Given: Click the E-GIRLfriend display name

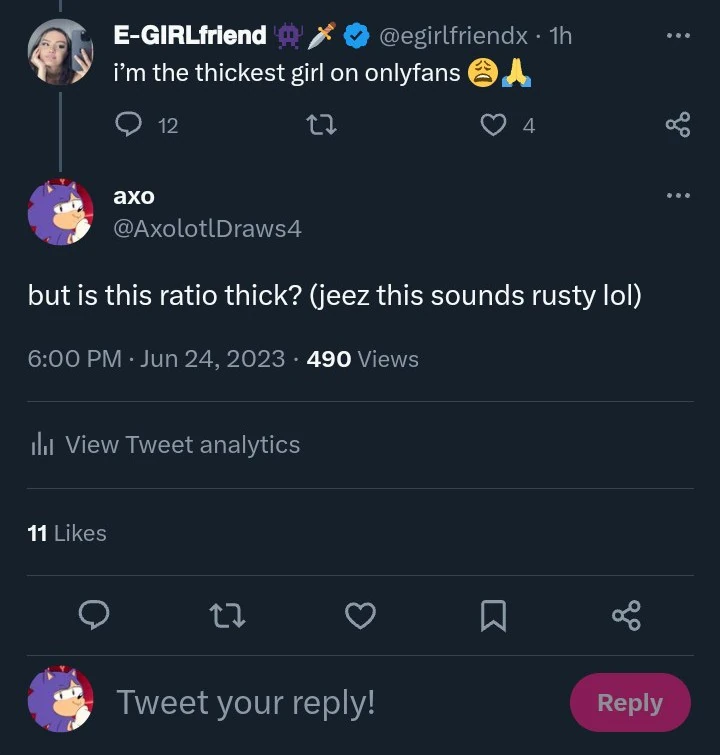Looking at the screenshot, I should click(x=189, y=36).
